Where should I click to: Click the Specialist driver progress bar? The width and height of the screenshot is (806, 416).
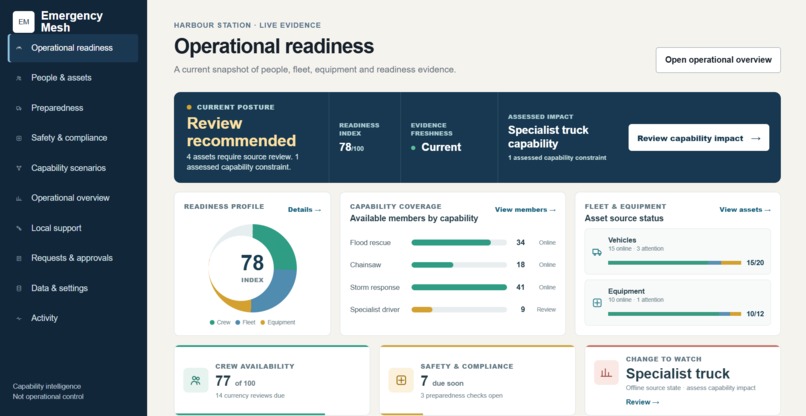click(x=459, y=310)
